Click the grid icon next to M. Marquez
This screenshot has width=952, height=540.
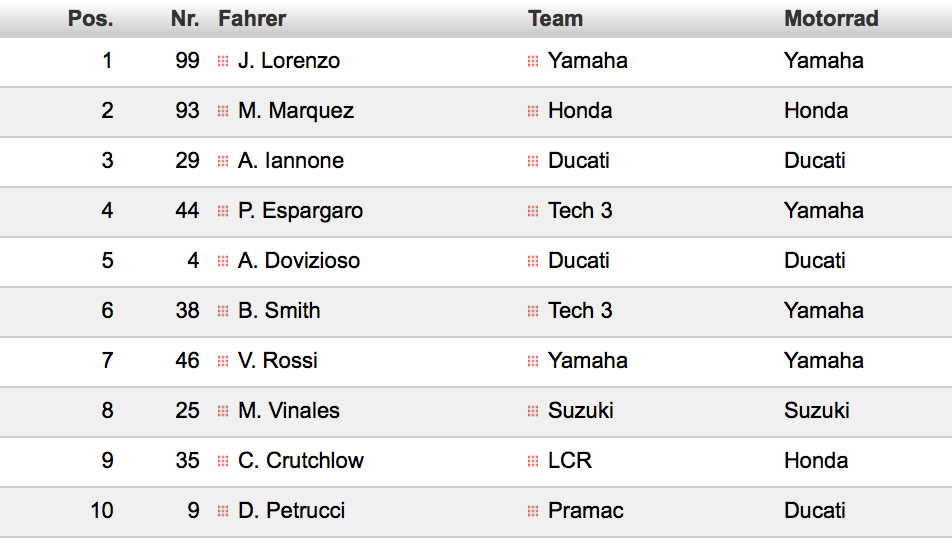click(x=223, y=111)
